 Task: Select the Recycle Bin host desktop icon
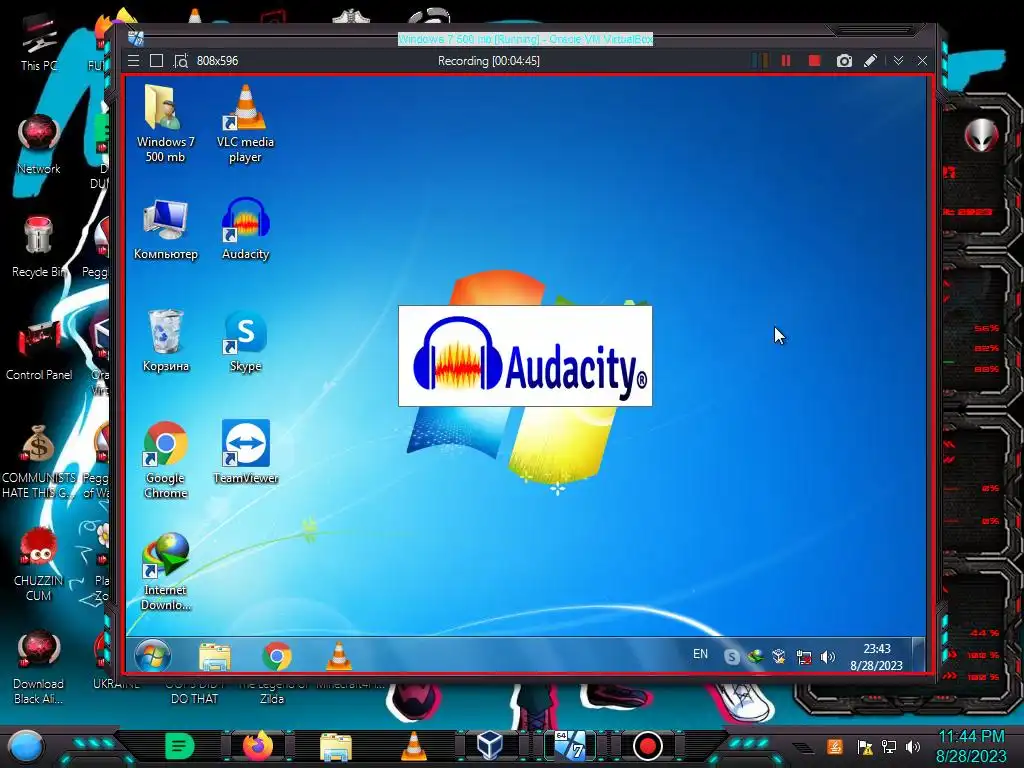39,247
